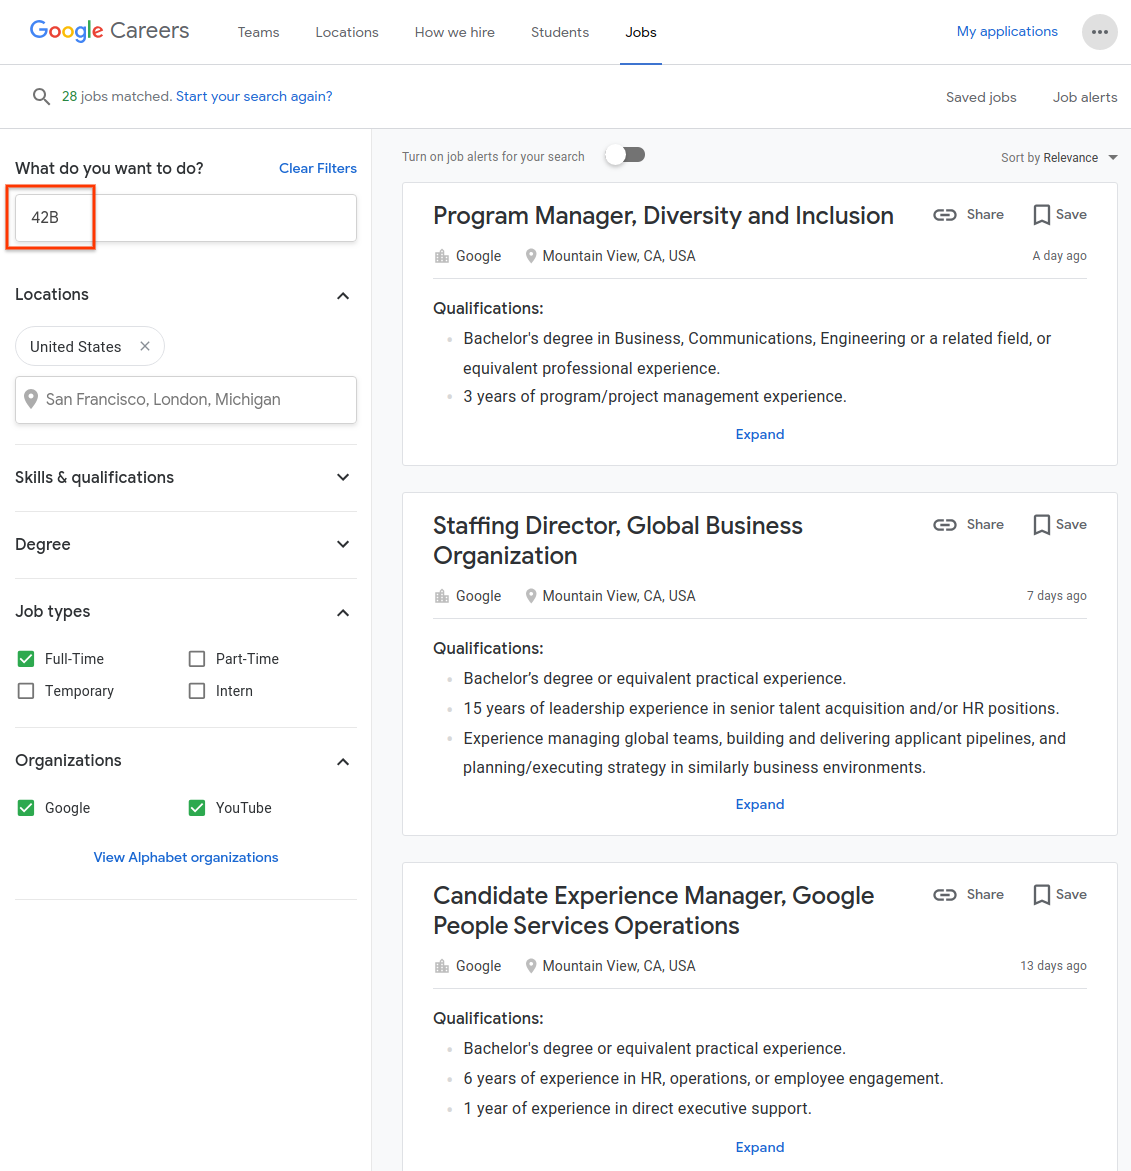1131x1171 pixels.
Task: Open the Students navigation tab
Action: 559,32
